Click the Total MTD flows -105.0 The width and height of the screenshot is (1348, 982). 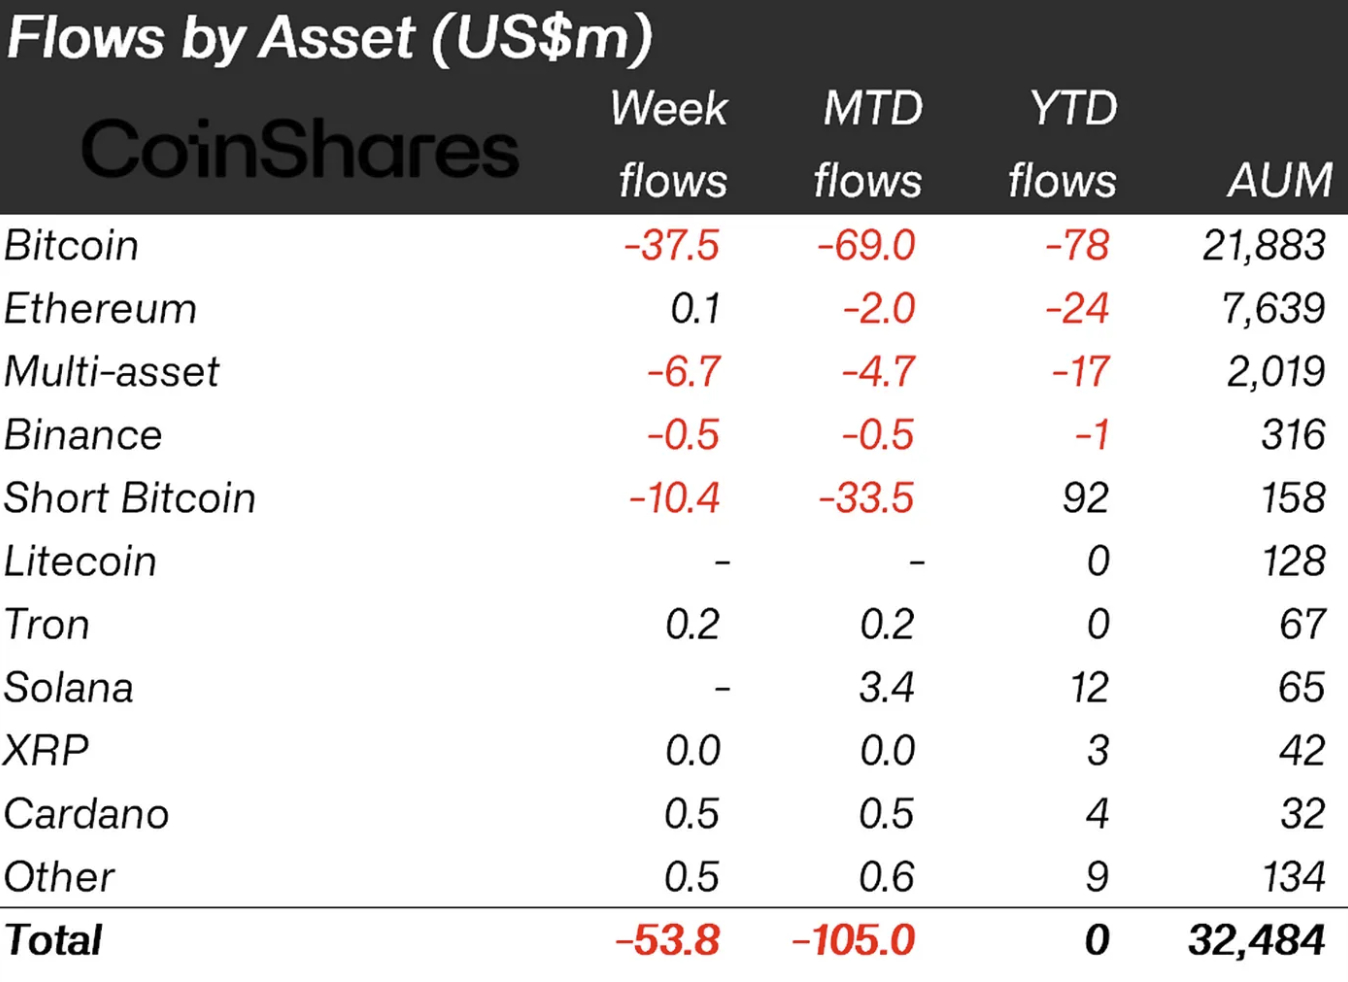[853, 940]
